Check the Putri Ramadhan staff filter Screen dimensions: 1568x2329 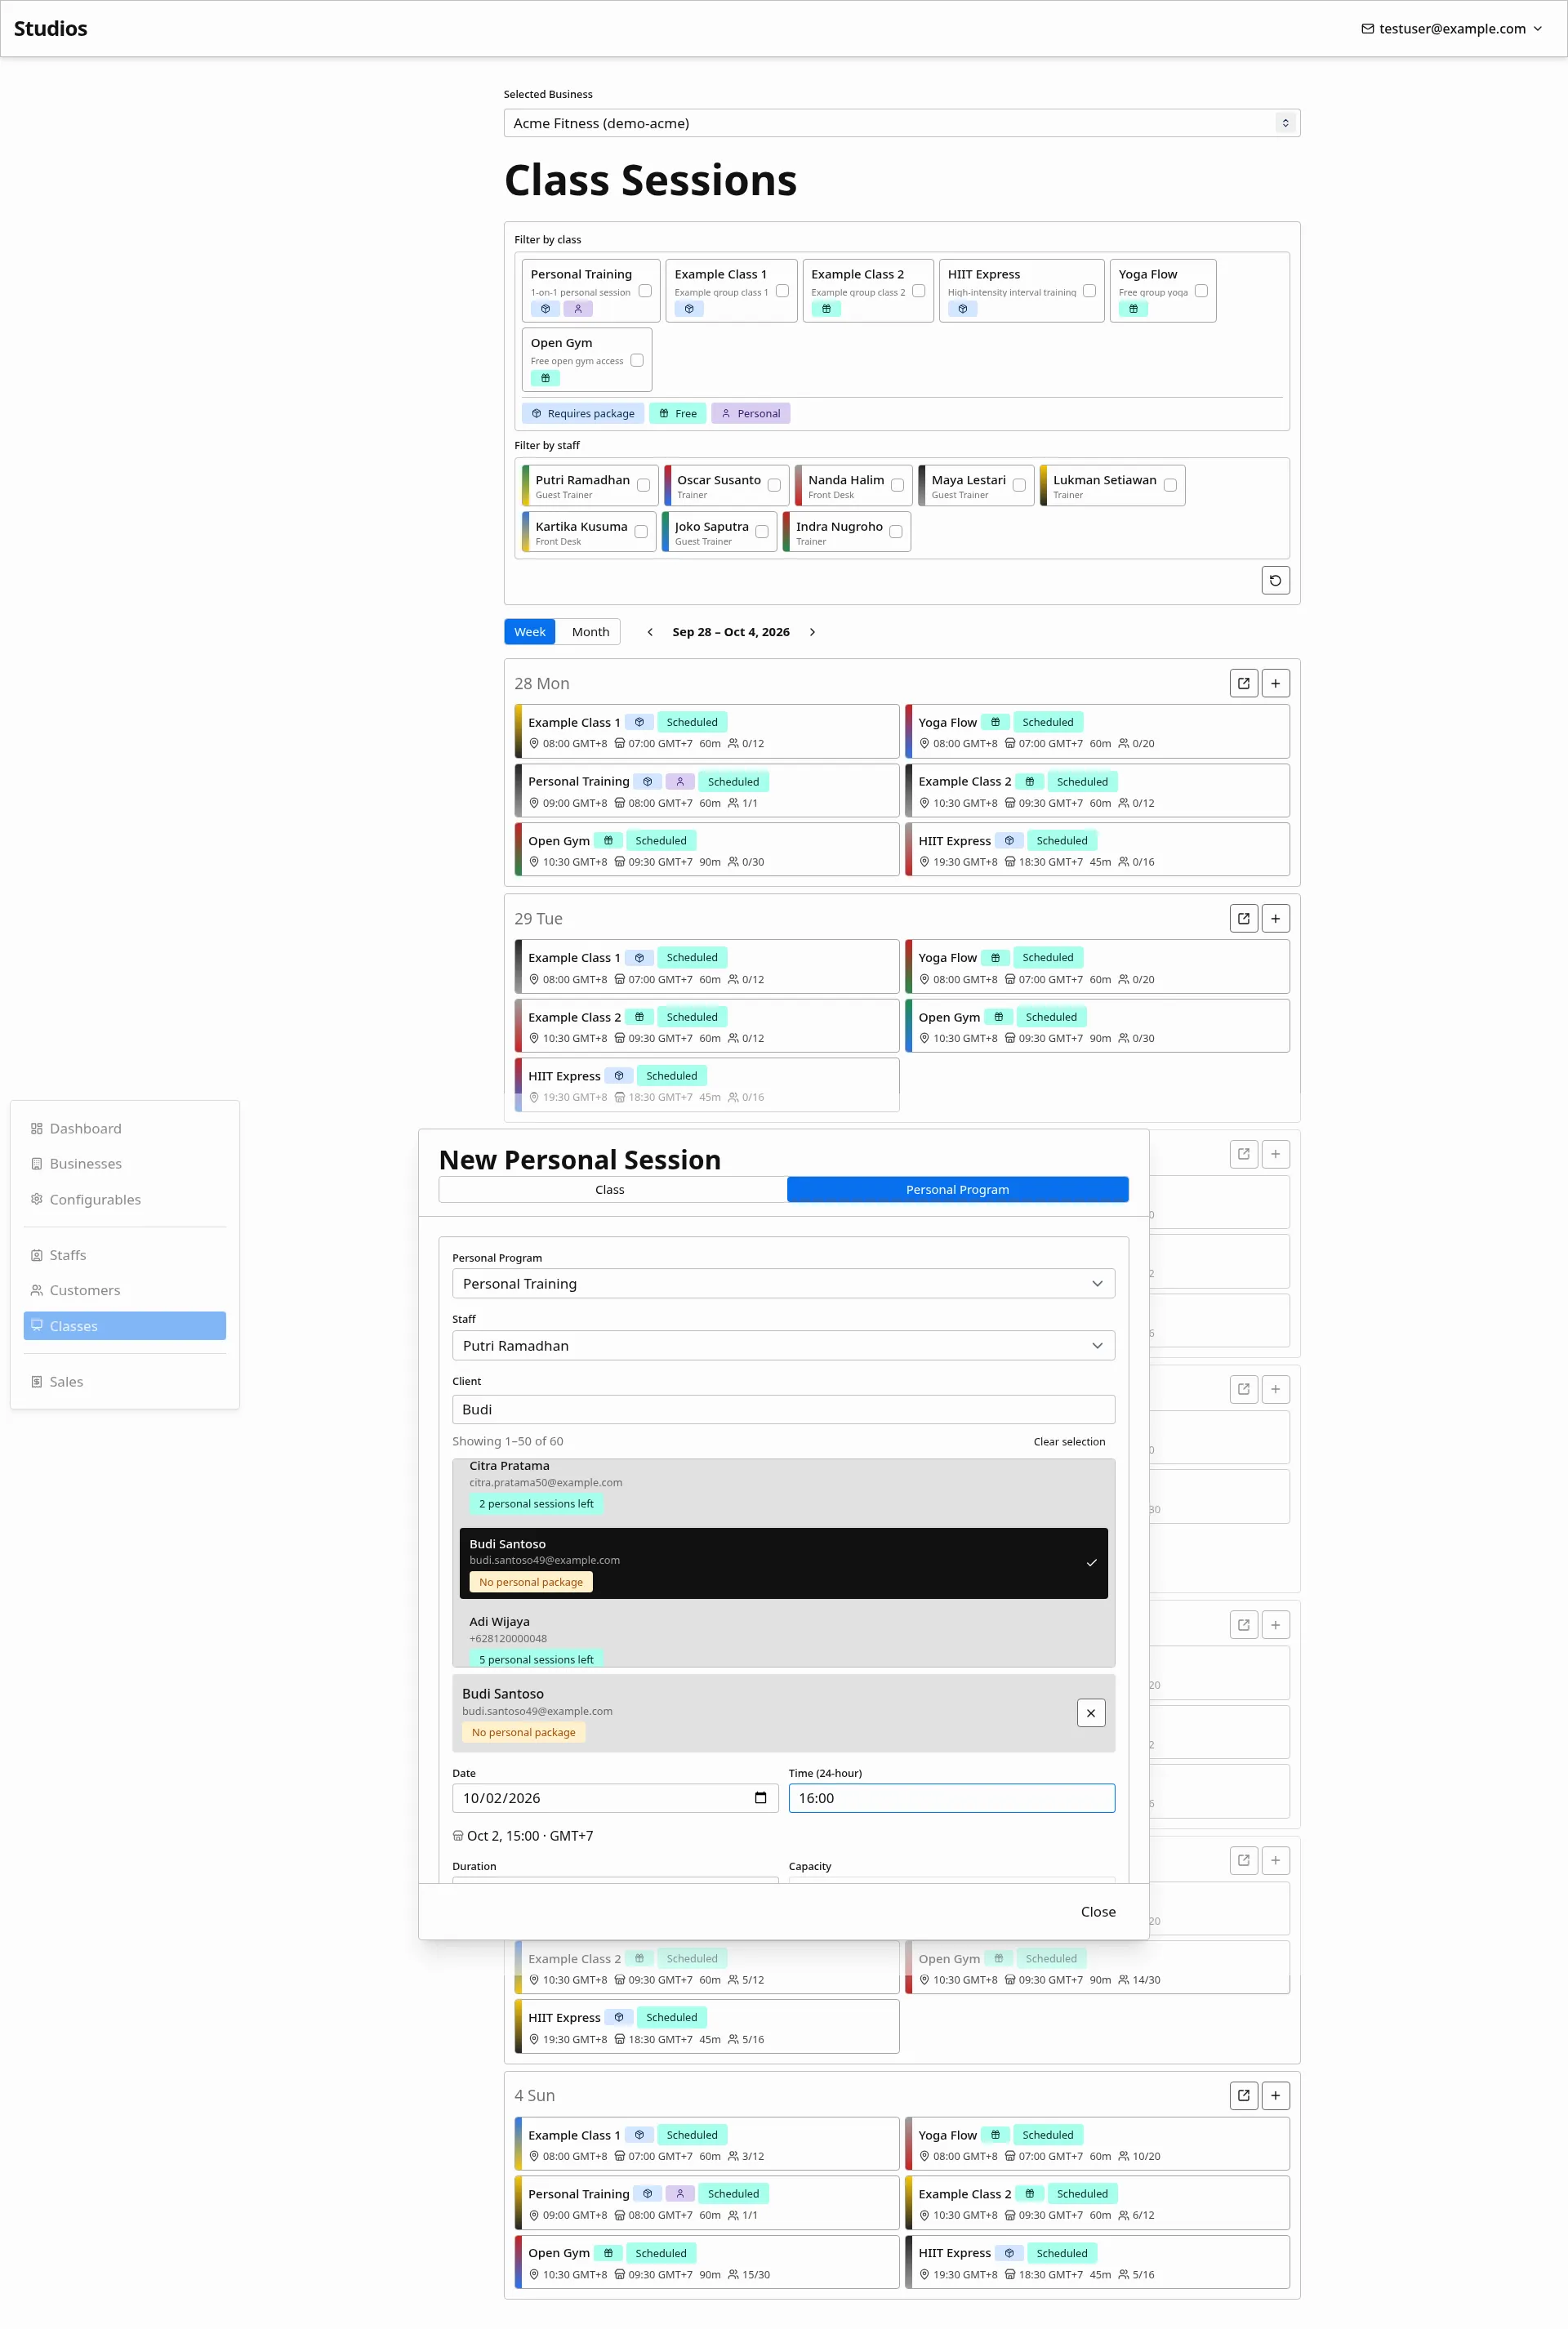[x=643, y=485]
